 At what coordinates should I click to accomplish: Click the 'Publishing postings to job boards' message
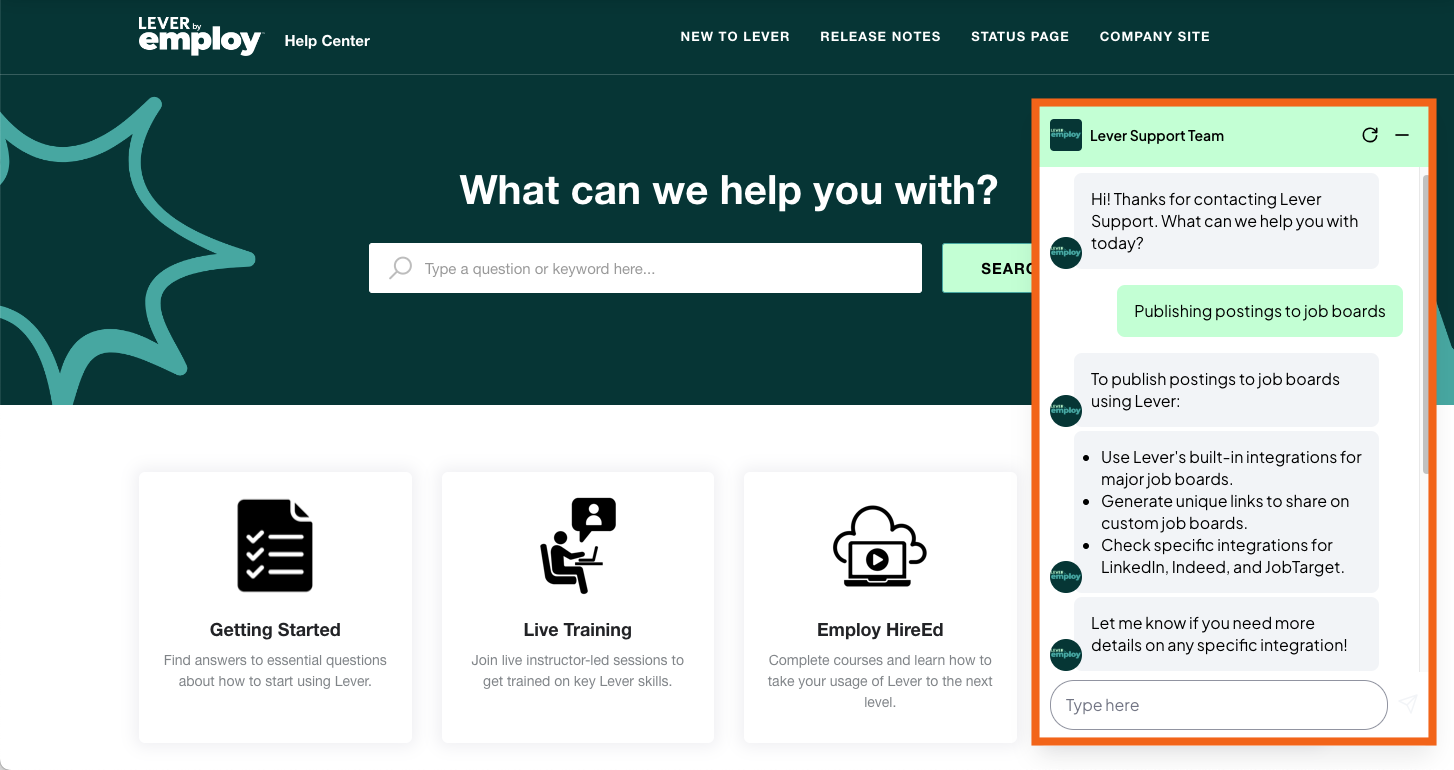coord(1260,311)
